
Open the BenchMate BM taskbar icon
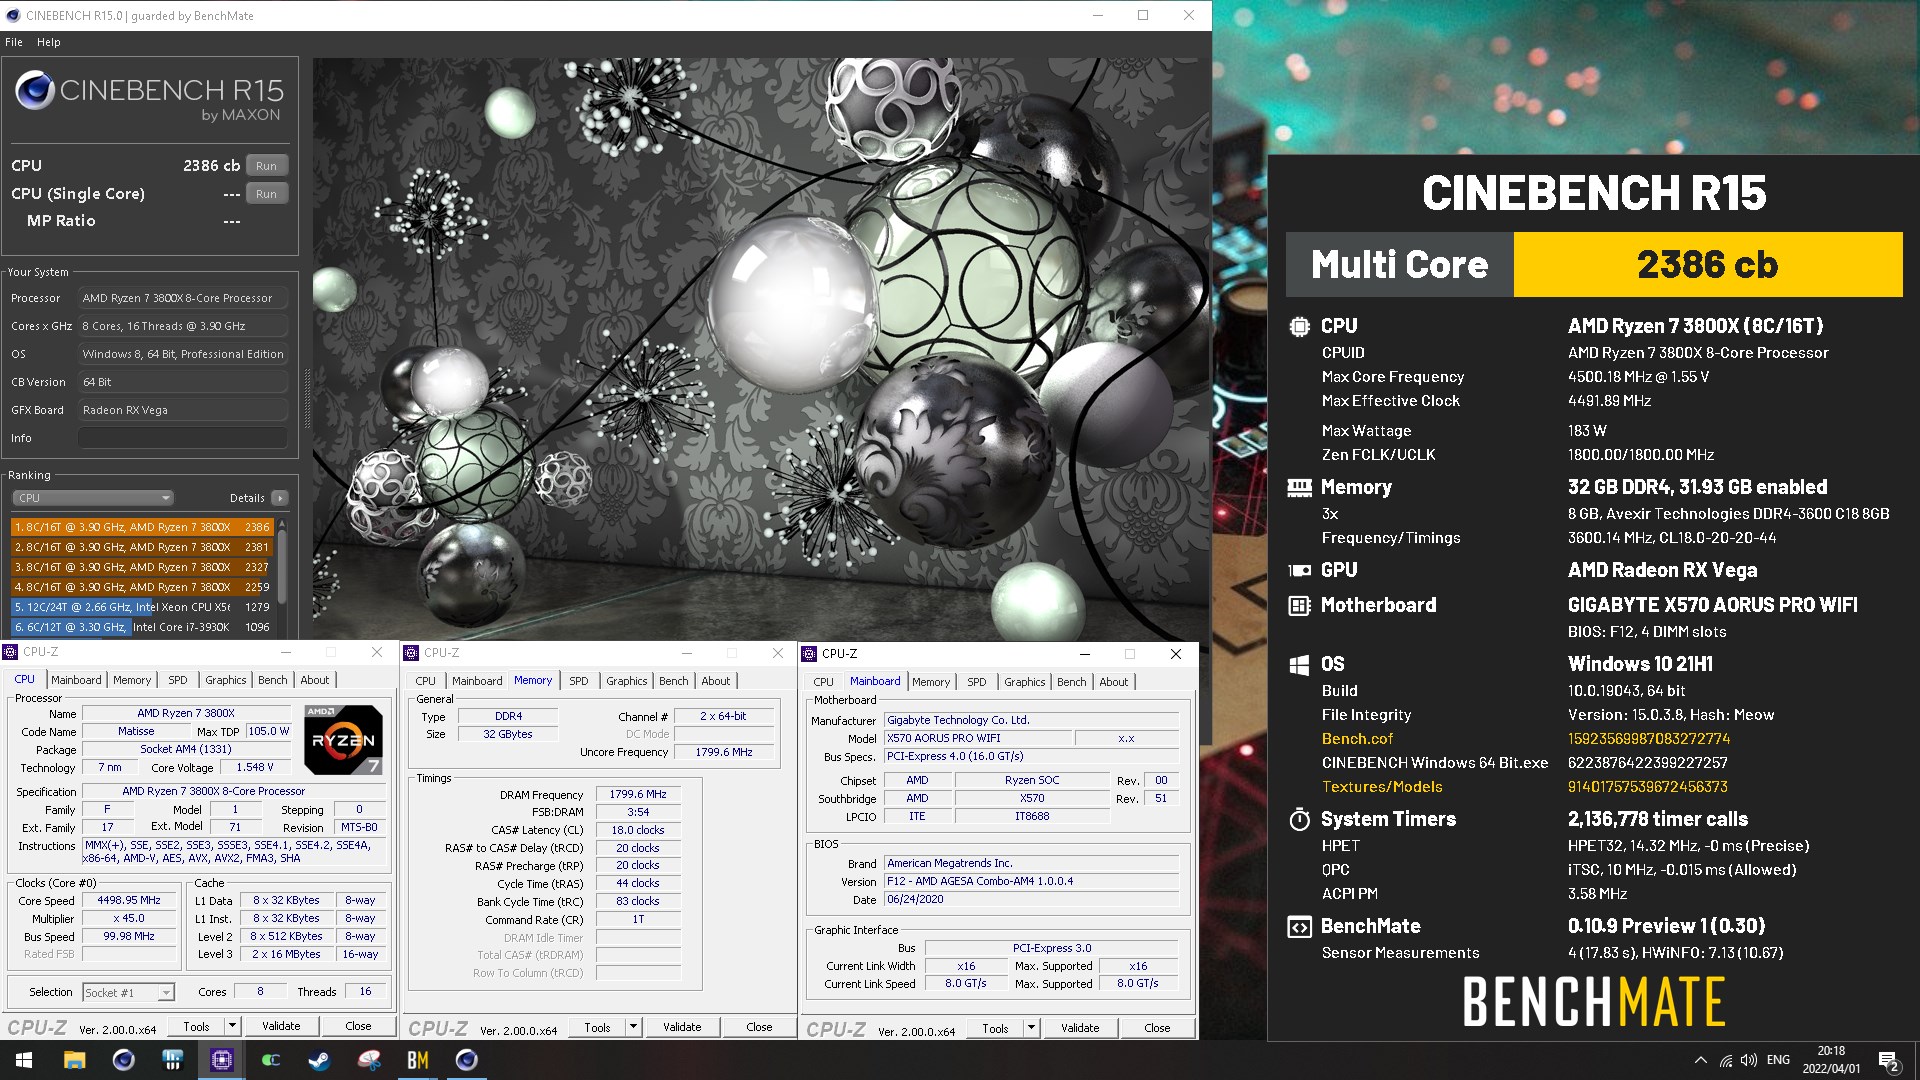(417, 1060)
